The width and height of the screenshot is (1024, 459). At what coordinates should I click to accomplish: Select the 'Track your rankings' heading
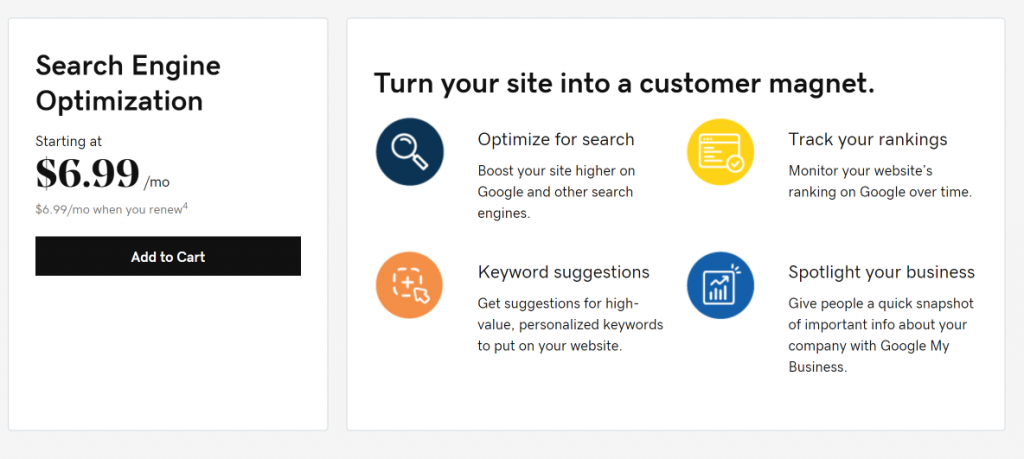pyautogui.click(x=867, y=139)
